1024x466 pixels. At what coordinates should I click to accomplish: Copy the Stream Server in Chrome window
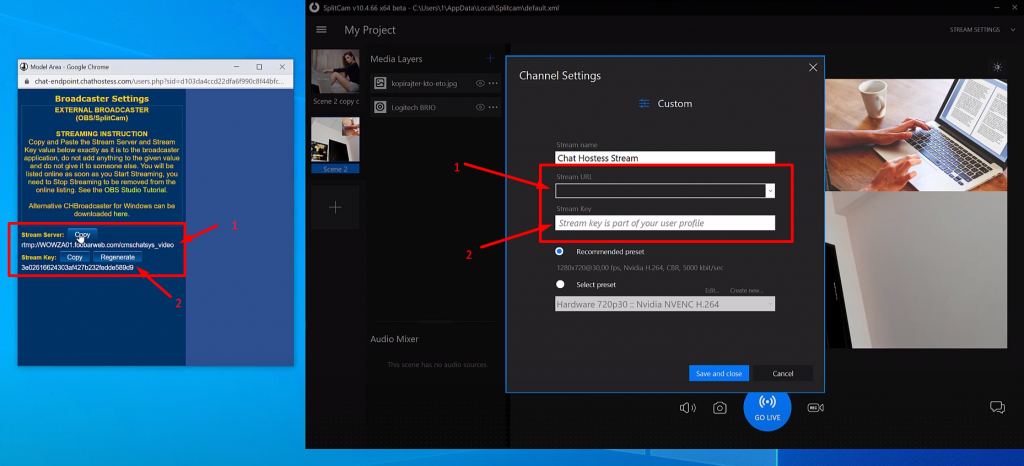click(x=82, y=234)
